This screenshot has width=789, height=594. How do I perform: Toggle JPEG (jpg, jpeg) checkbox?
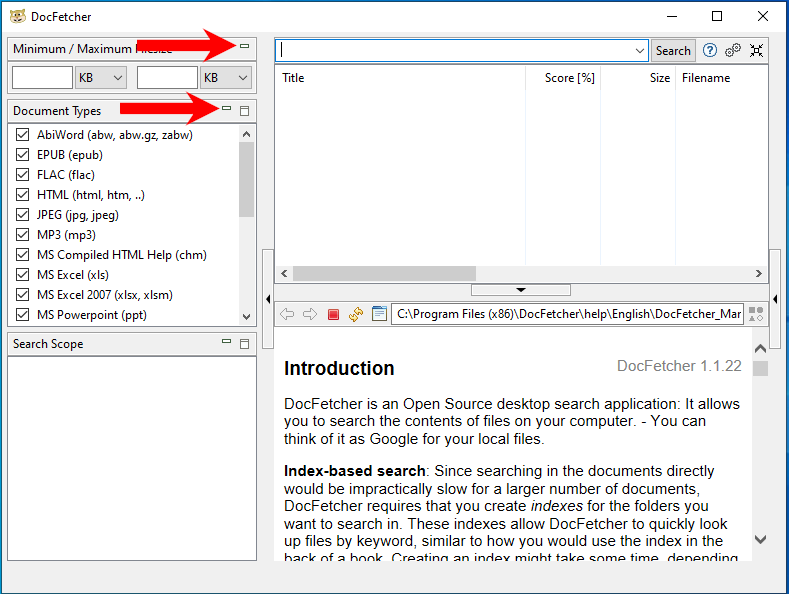(22, 215)
